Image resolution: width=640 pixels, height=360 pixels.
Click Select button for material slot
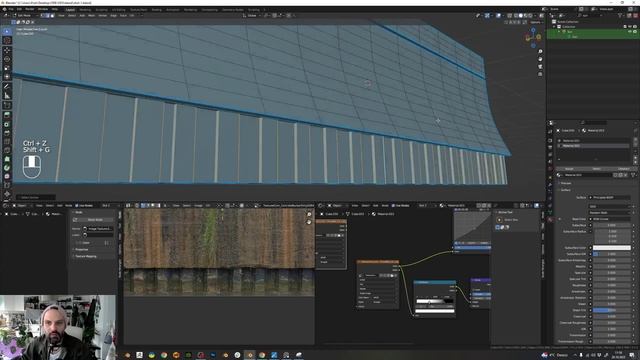pos(596,169)
